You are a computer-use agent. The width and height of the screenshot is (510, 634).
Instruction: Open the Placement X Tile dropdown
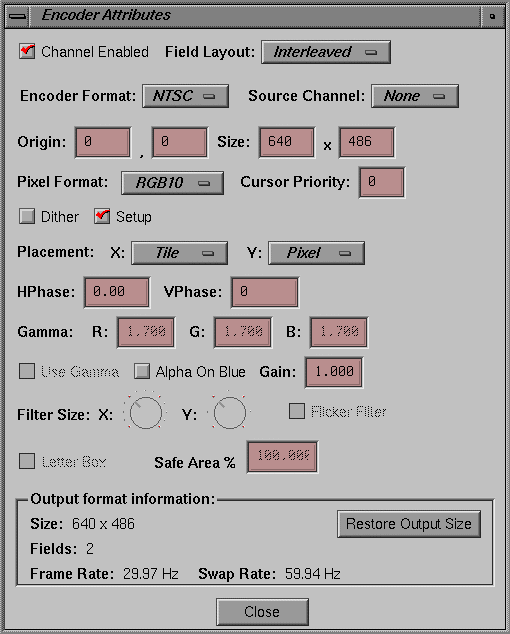[180, 253]
